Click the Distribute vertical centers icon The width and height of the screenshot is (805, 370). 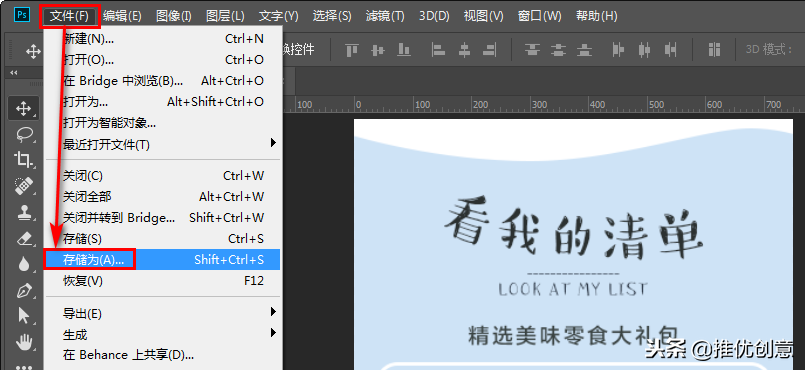pos(559,50)
